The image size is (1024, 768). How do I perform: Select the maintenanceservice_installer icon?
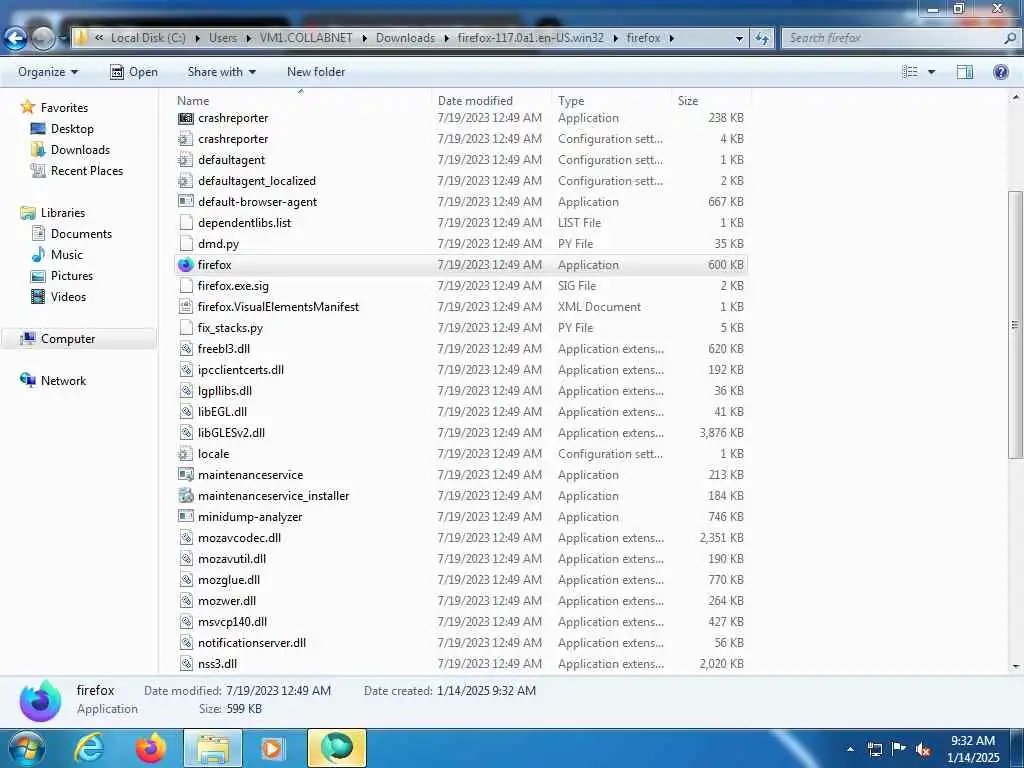[186, 496]
